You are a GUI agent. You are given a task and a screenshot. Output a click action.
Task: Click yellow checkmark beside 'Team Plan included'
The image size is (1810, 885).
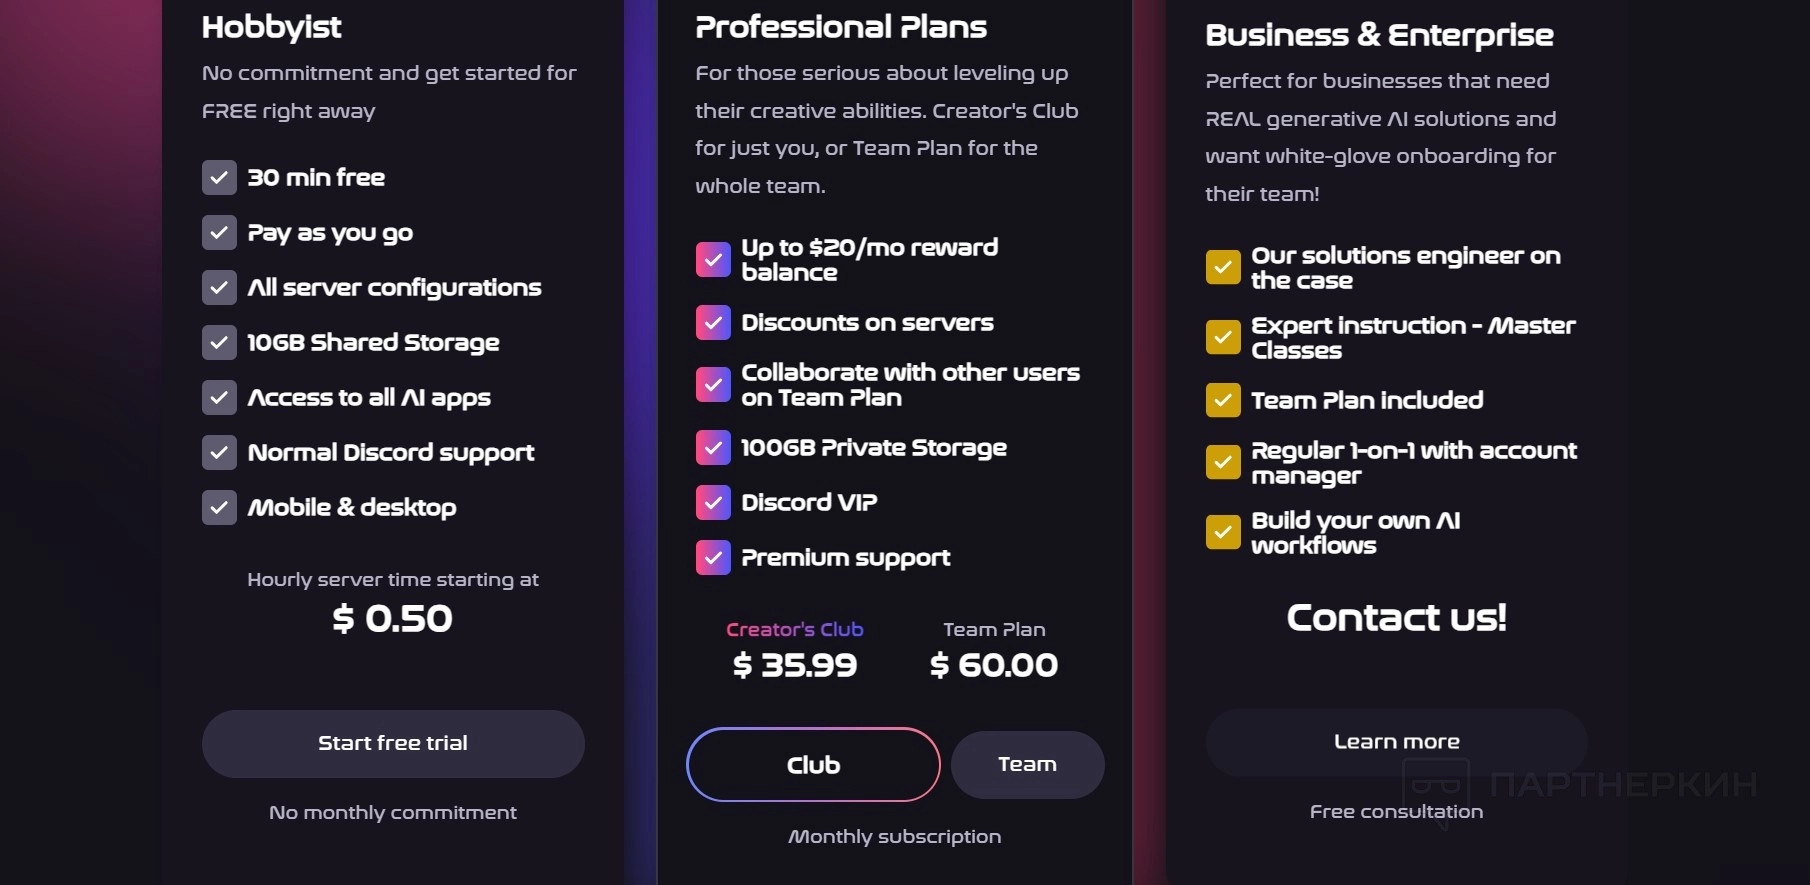pyautogui.click(x=1223, y=401)
